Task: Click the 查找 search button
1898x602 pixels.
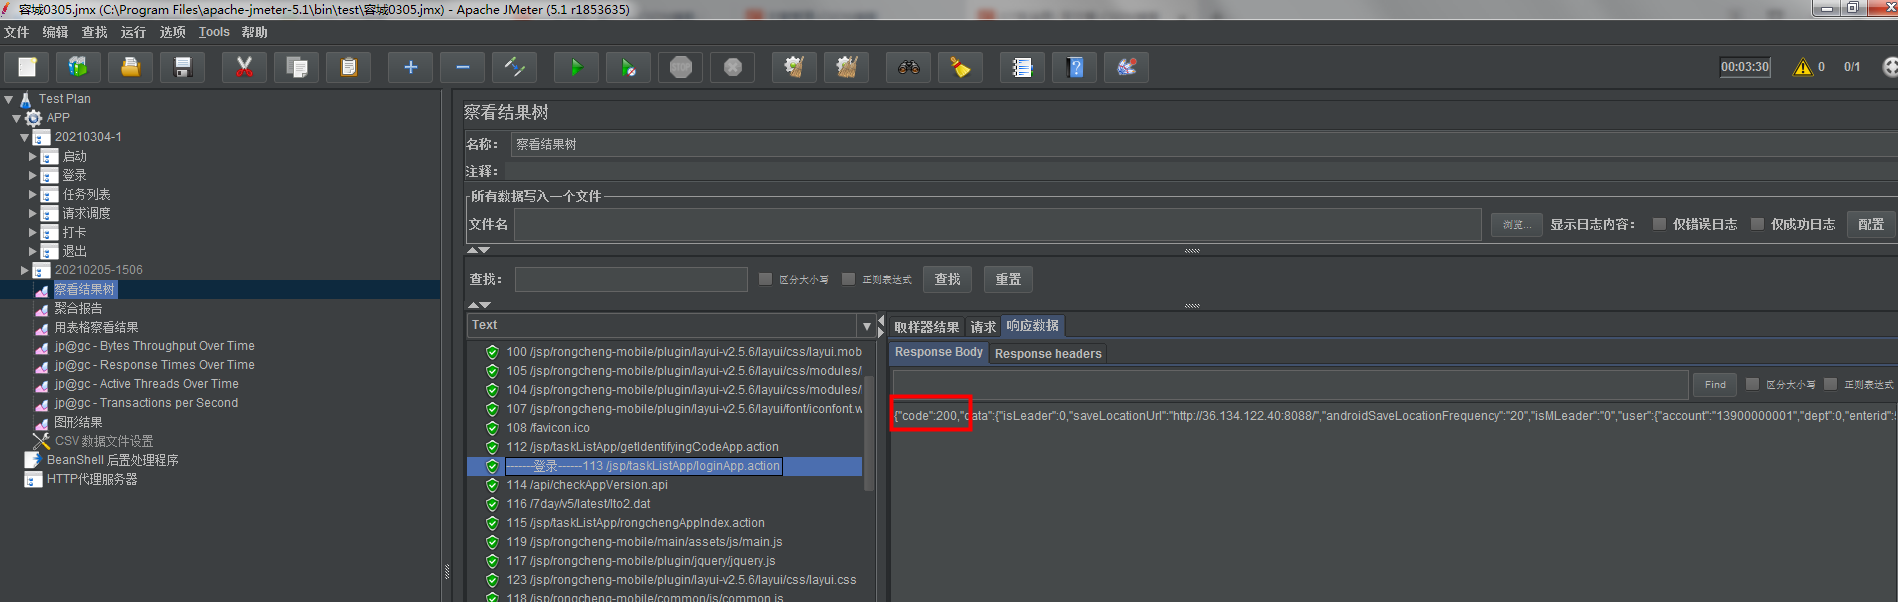Action: coord(947,279)
